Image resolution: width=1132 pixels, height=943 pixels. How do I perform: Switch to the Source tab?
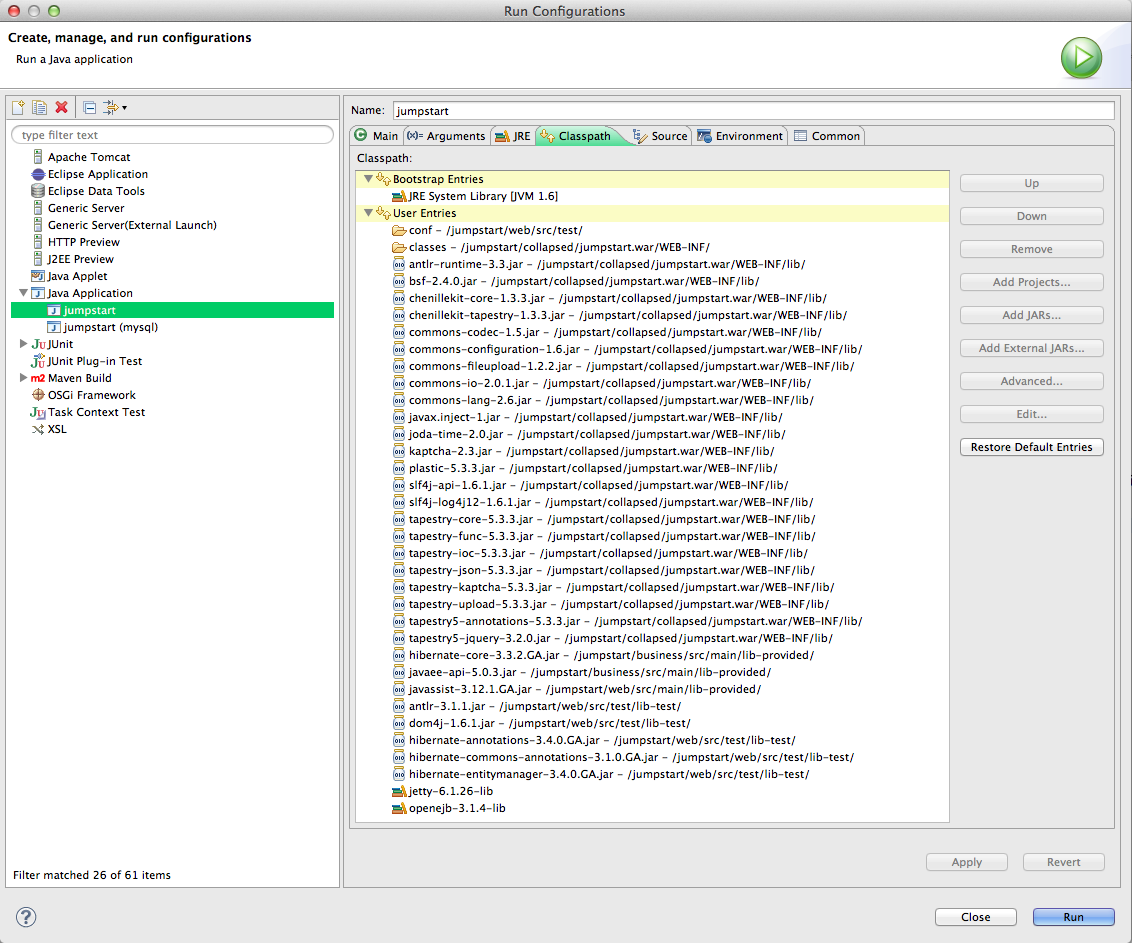(660, 136)
